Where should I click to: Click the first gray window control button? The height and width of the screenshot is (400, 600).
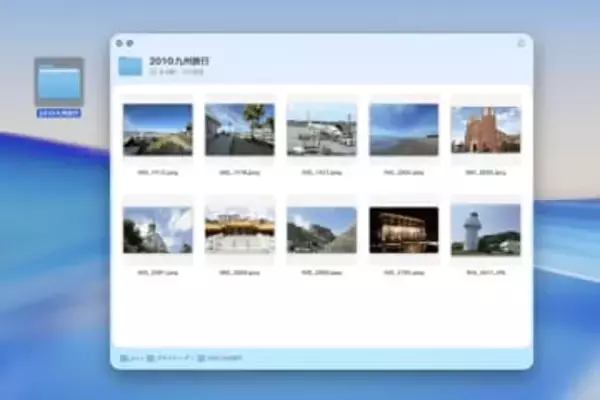click(x=119, y=43)
